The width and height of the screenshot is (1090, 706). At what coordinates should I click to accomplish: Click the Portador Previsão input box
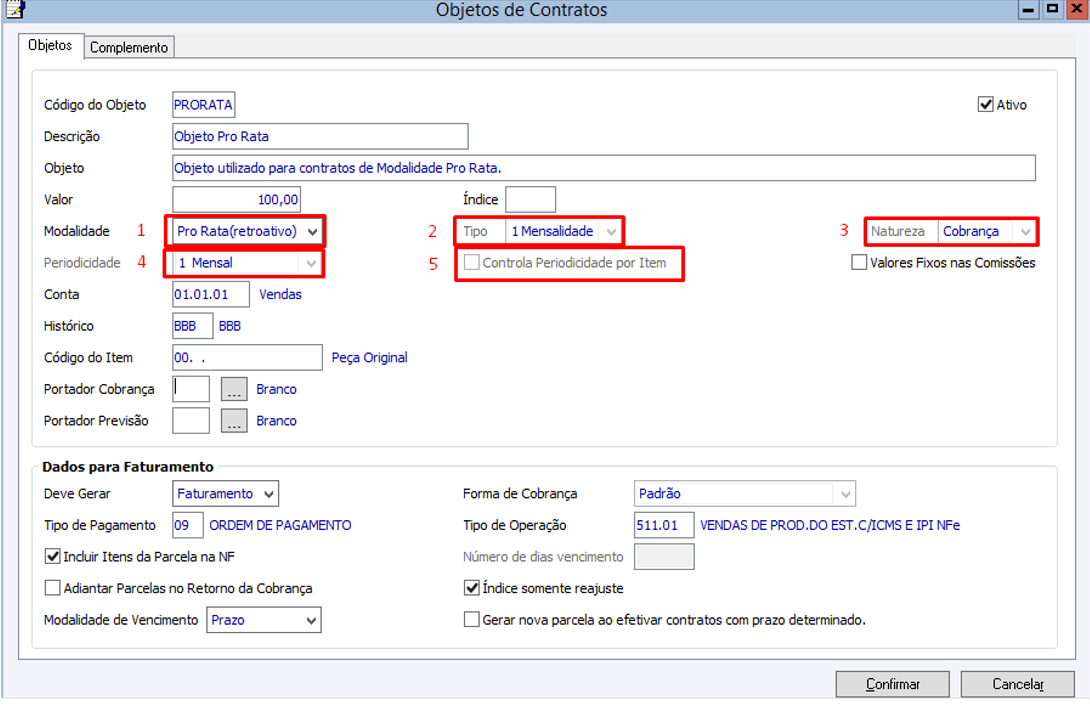[x=191, y=420]
